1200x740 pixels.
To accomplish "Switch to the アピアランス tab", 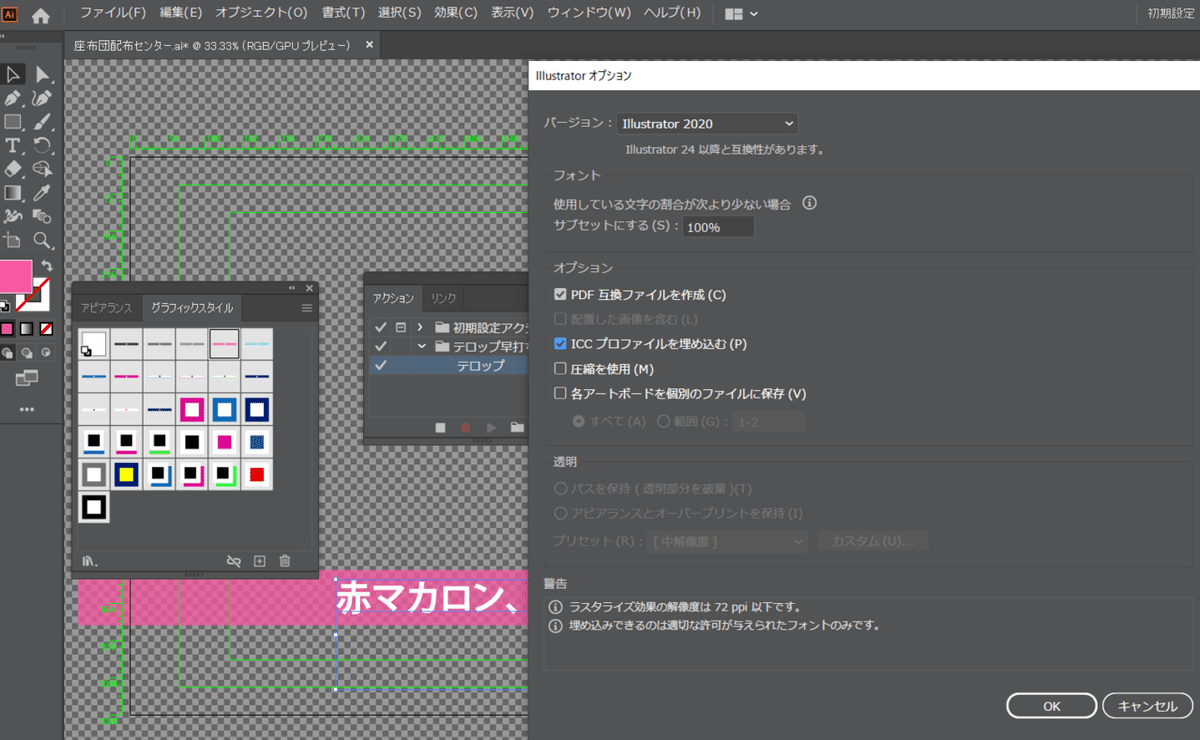I will [106, 308].
